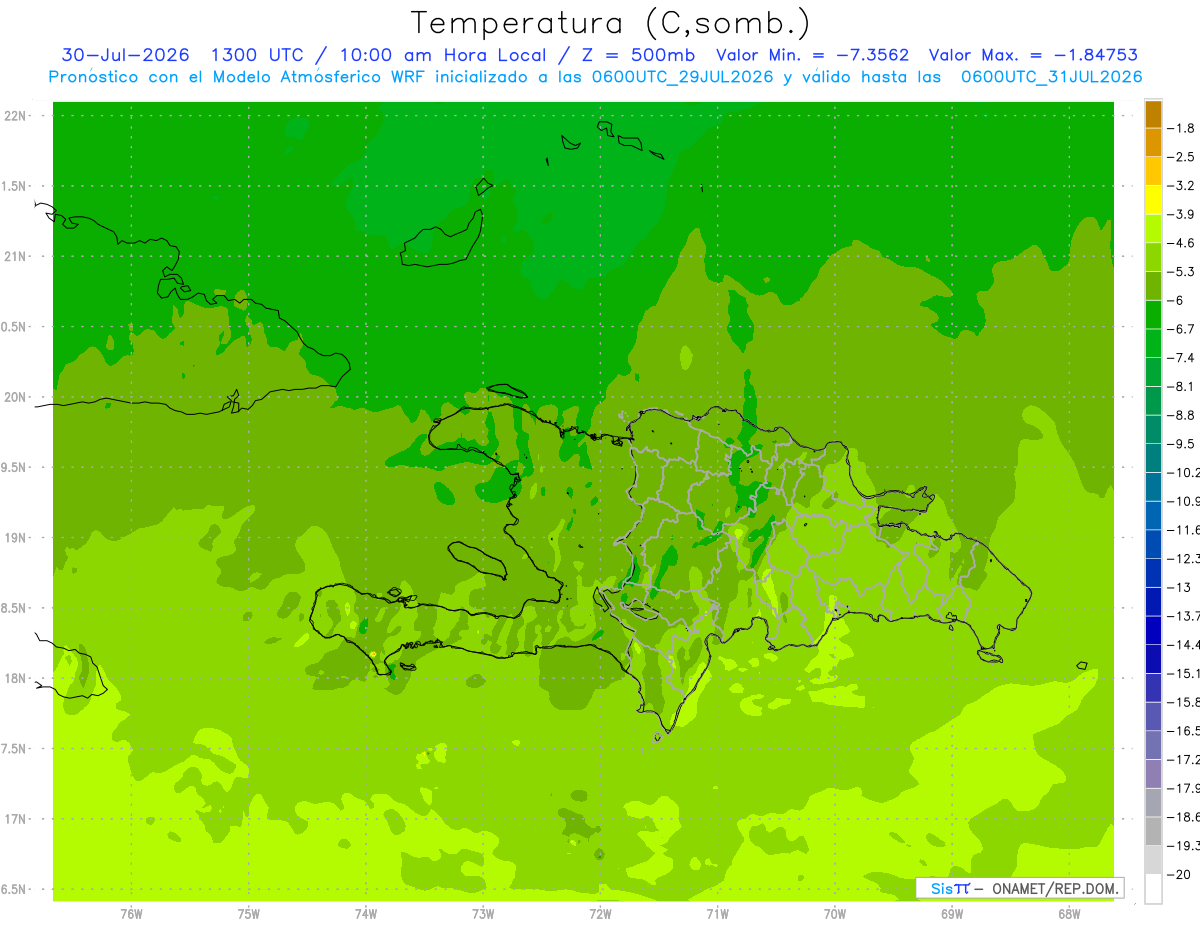Click the "17N" latitude label
The image size is (1200, 927).
tap(16, 820)
